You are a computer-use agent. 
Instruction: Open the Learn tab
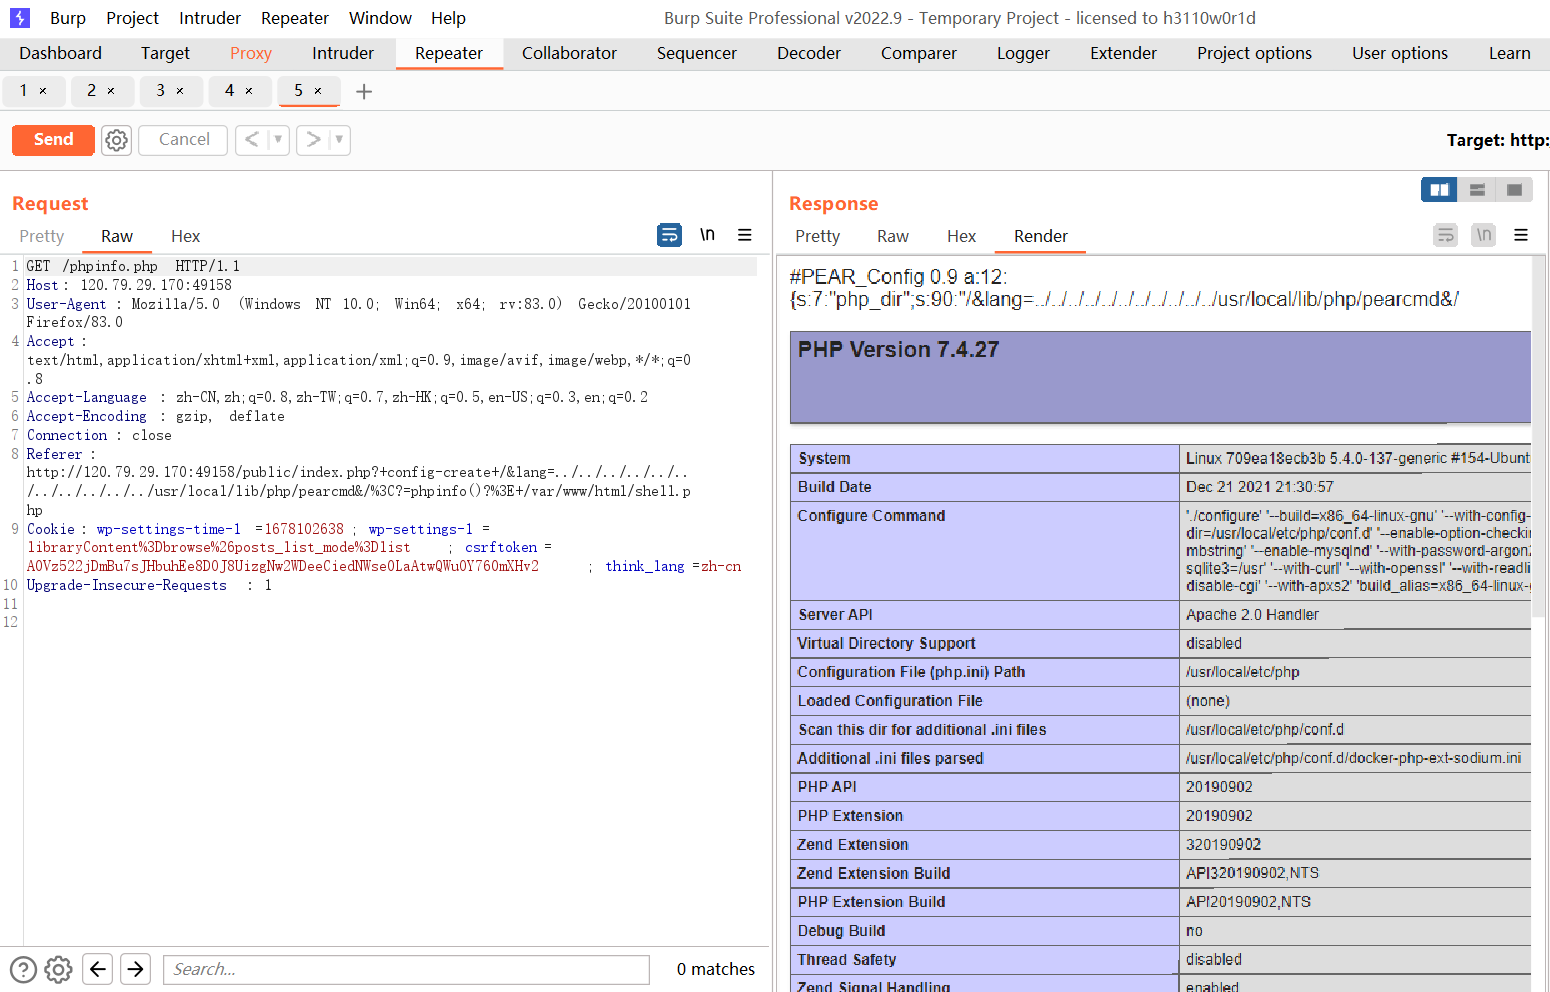(1509, 53)
